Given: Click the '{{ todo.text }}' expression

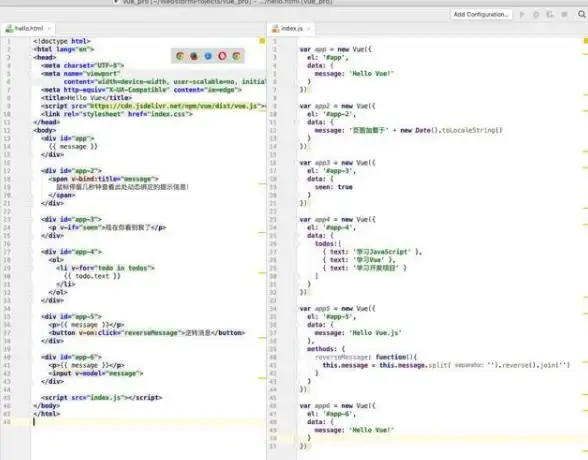Looking at the screenshot, I should click(92, 276).
